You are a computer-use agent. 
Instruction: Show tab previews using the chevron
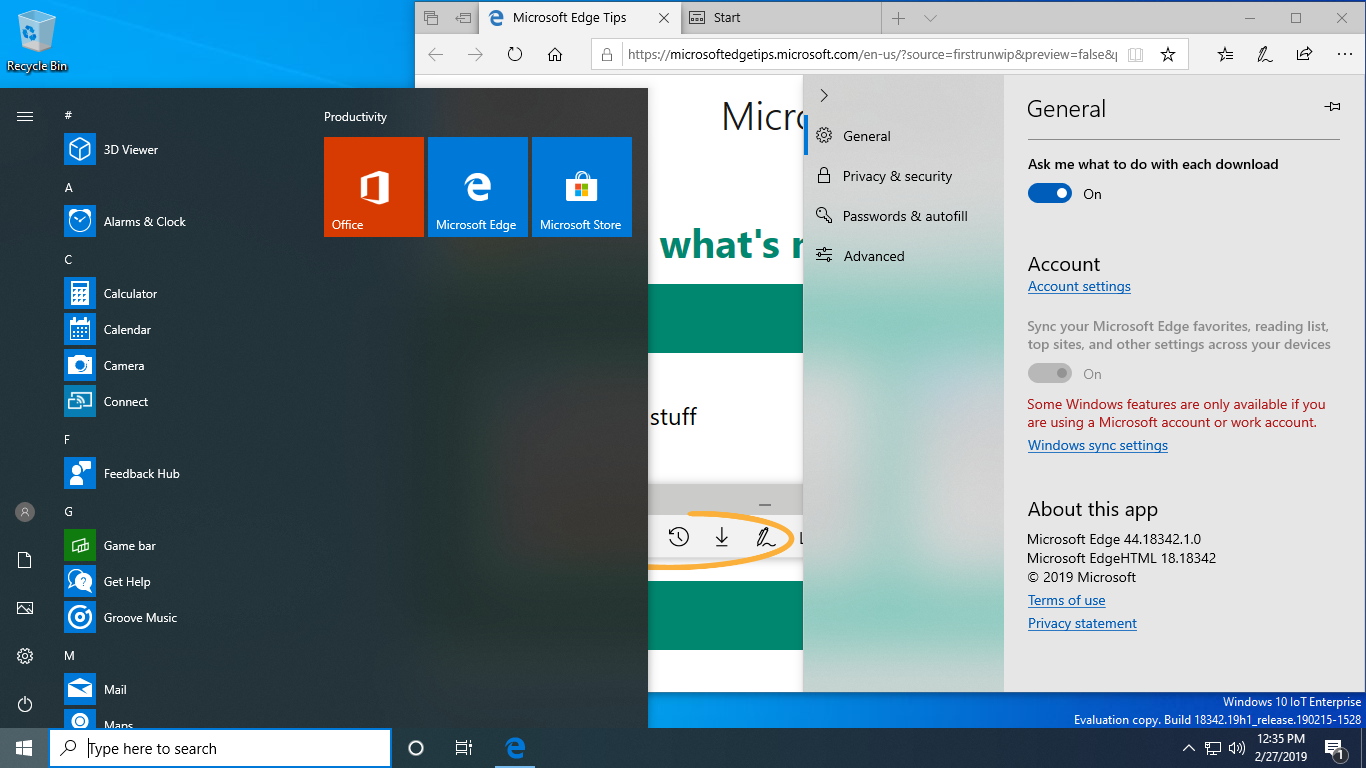(x=930, y=18)
